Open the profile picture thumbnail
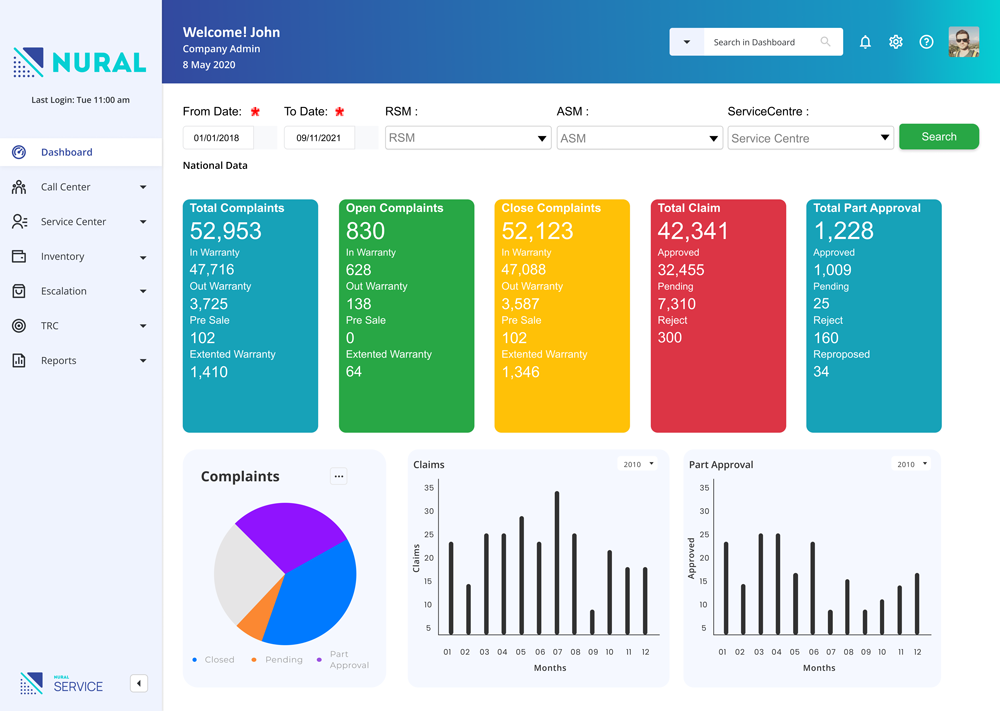This screenshot has height=711, width=1000. 963,42
